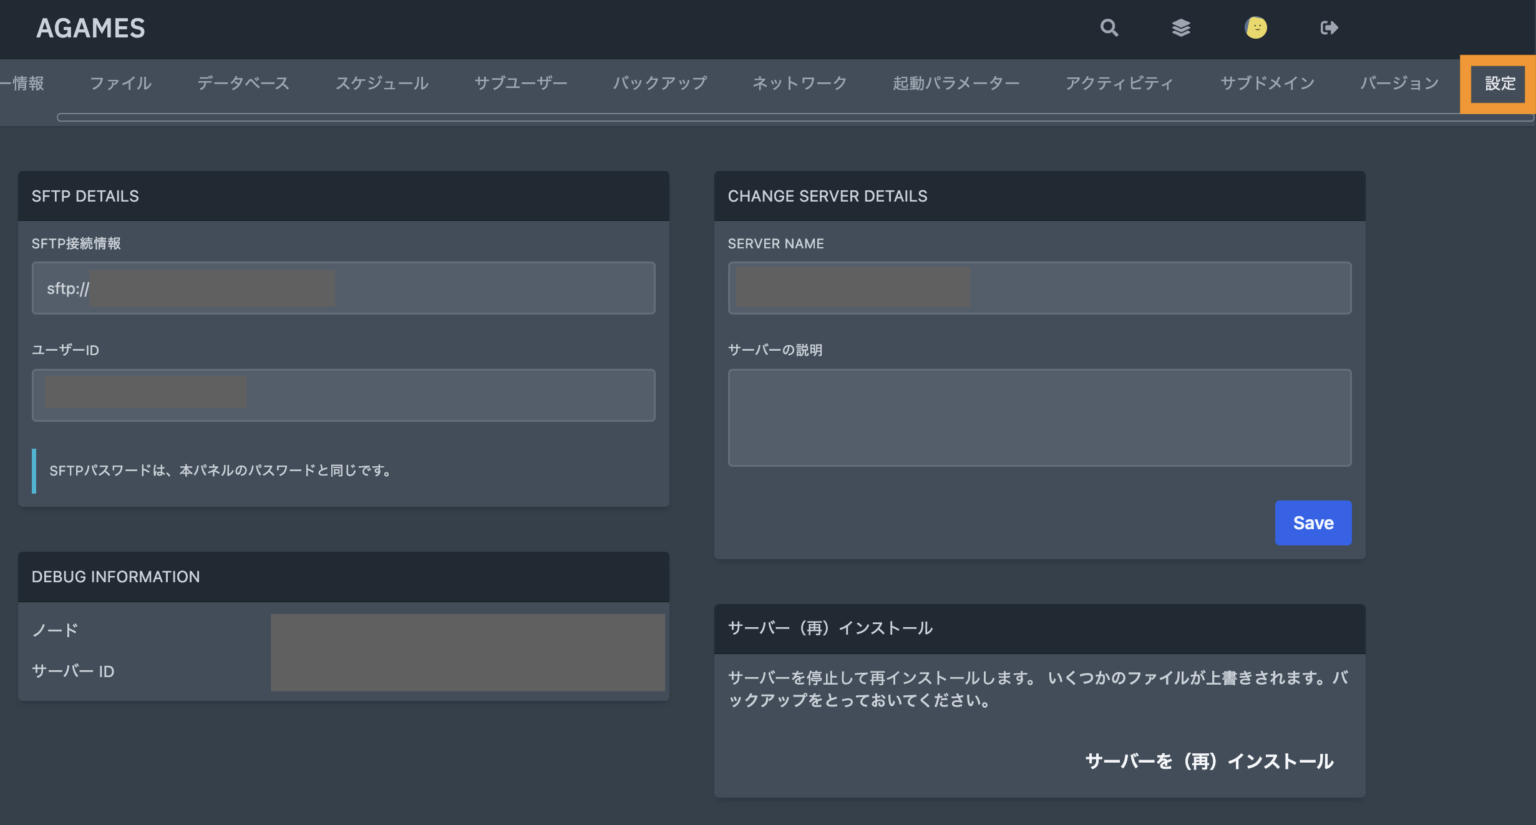Image resolution: width=1536 pixels, height=825 pixels.
Task: View the アクティビティ tab
Action: click(x=1120, y=84)
